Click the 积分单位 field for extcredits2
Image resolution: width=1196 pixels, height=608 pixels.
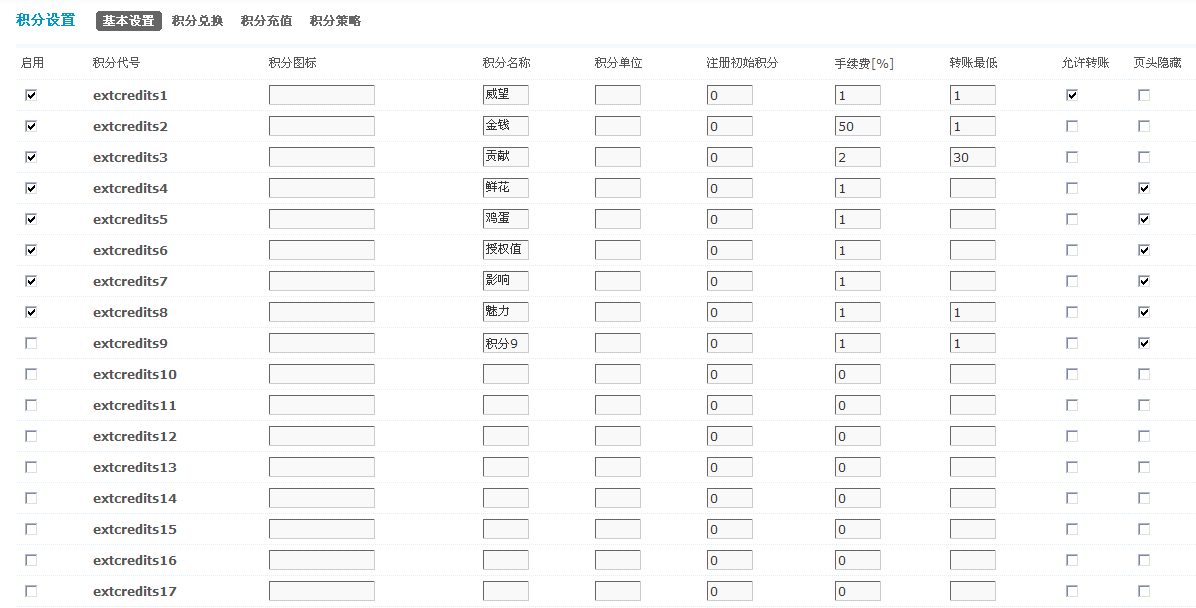coord(617,125)
